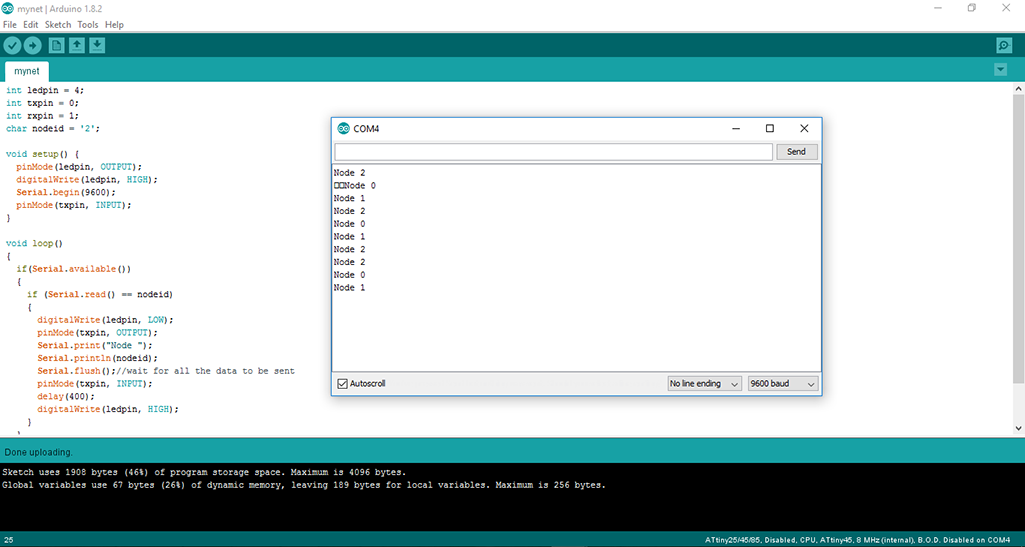The width and height of the screenshot is (1025, 547).
Task: Open the Serial Monitor magnifier icon
Action: 1004,45
